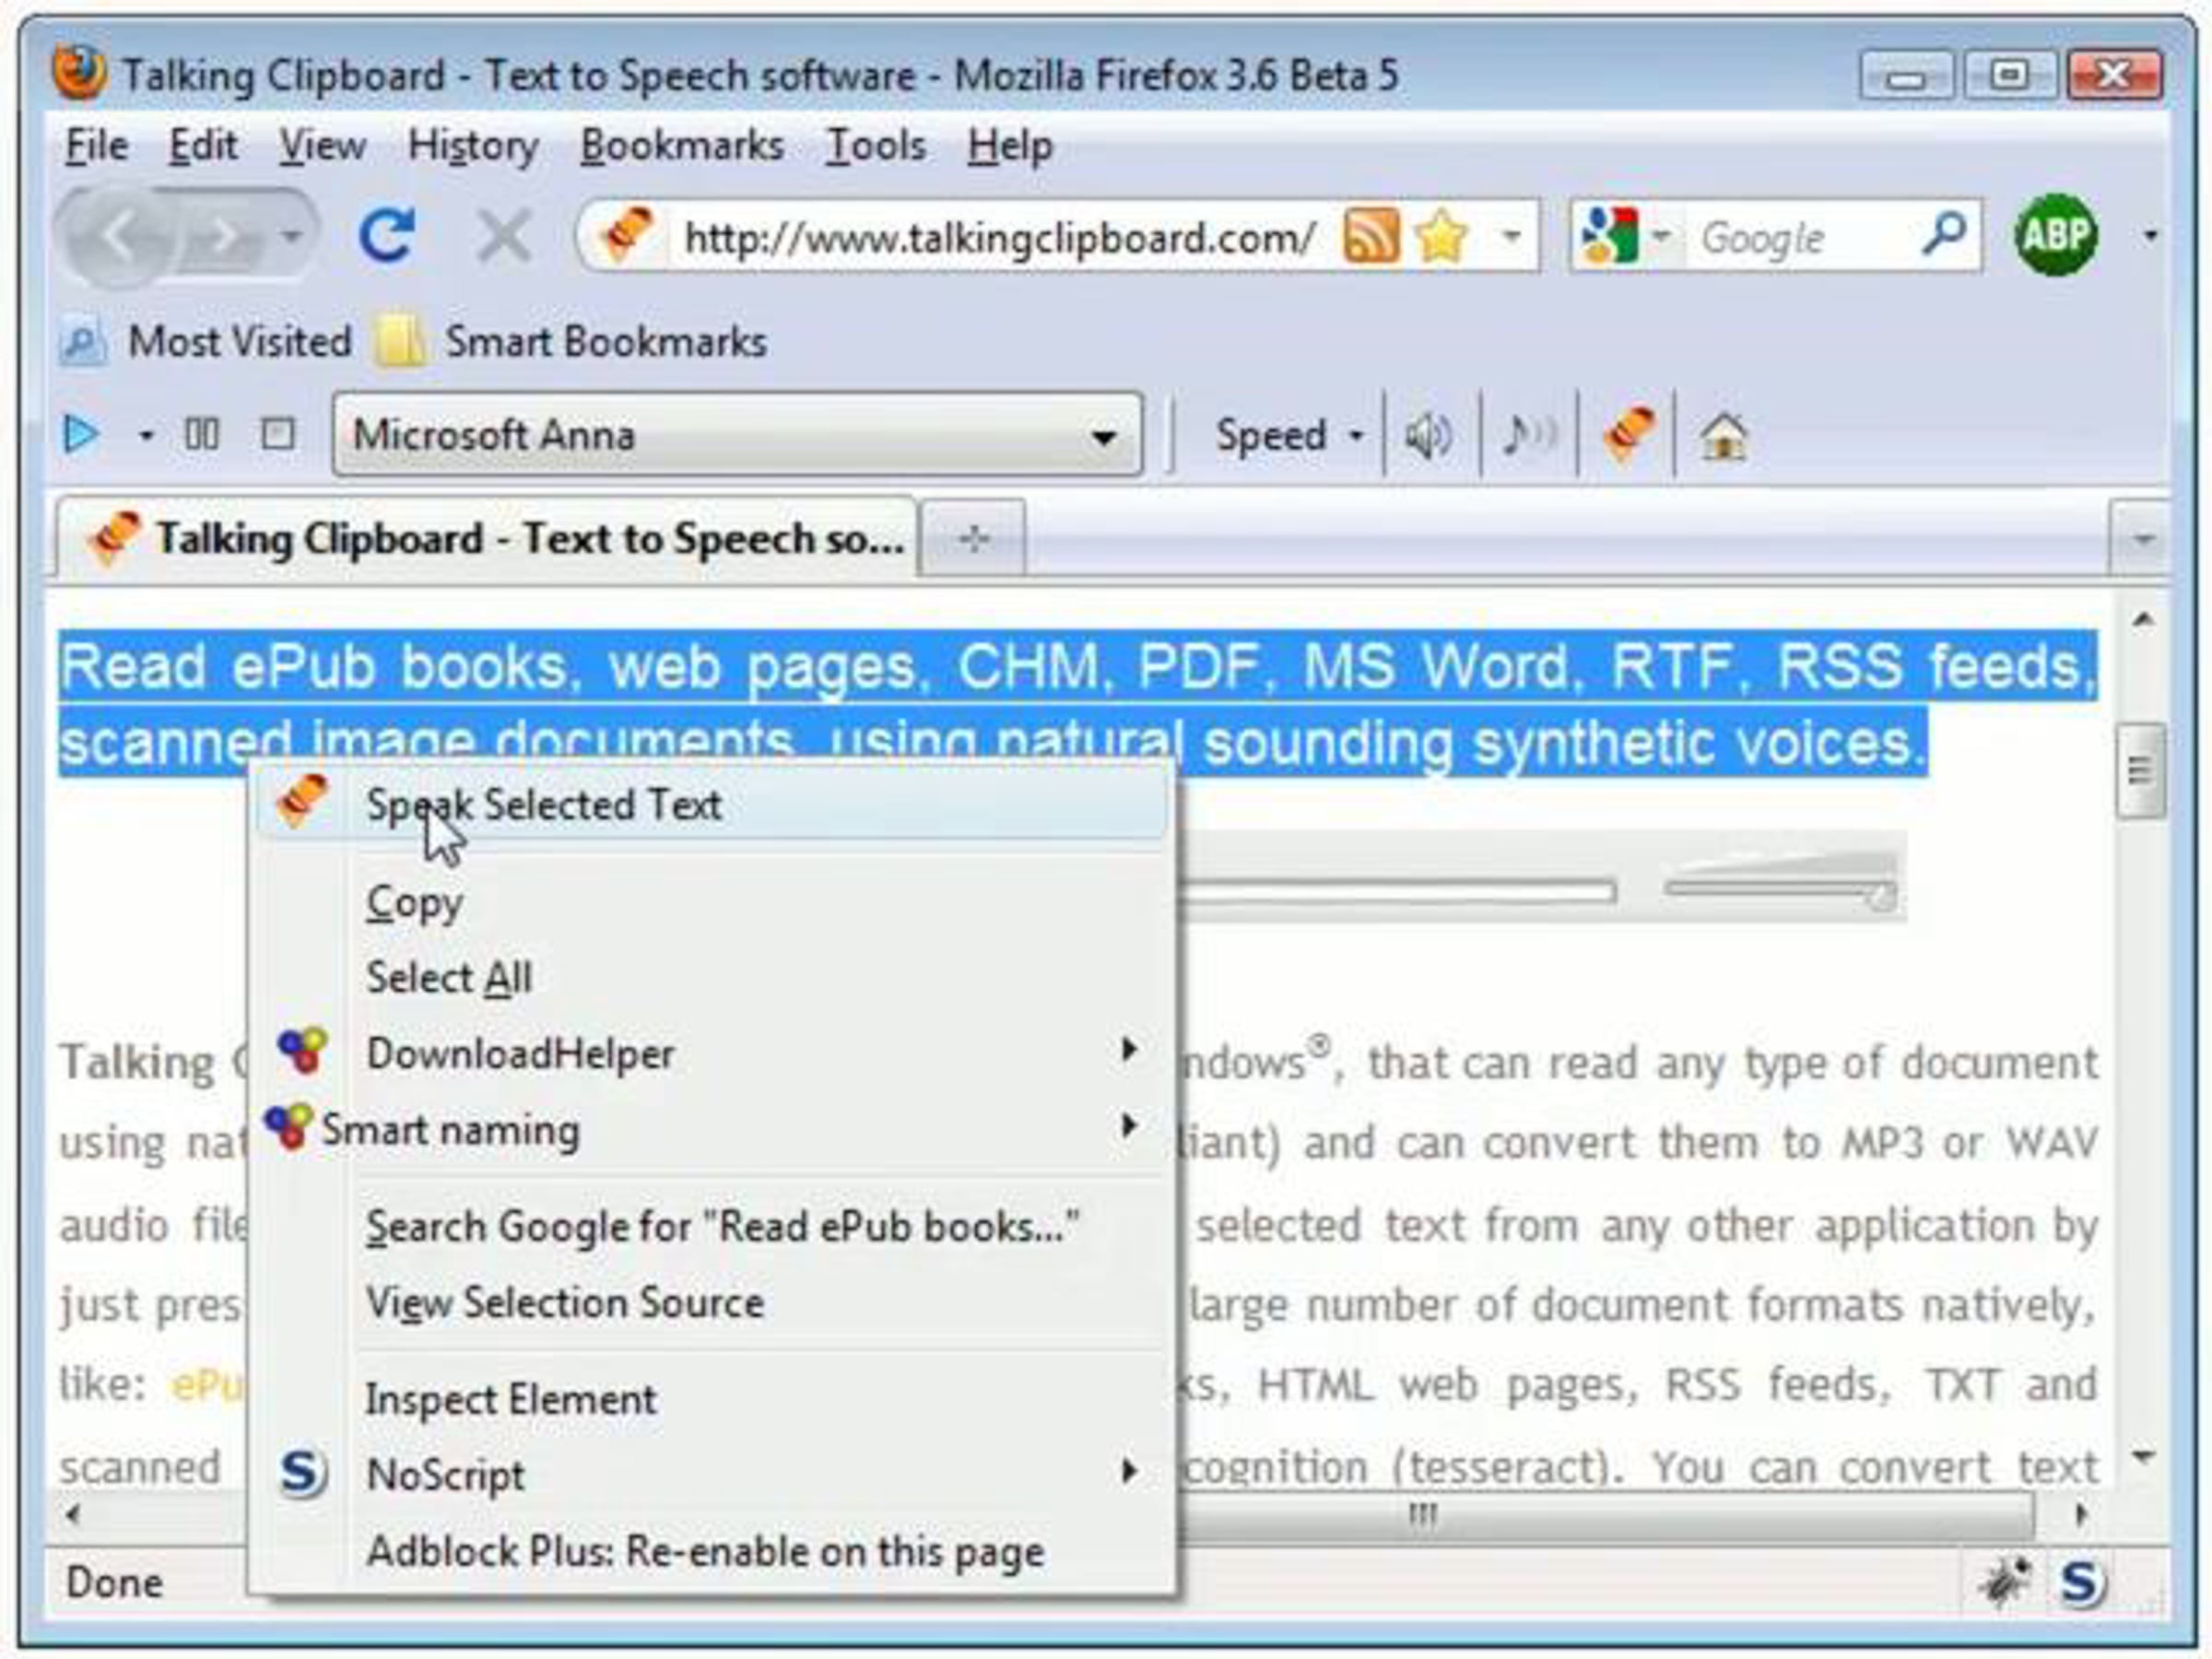This screenshot has width=2212, height=1659.
Task: Choose Inspect Element in context menu
Action: tap(712, 1399)
